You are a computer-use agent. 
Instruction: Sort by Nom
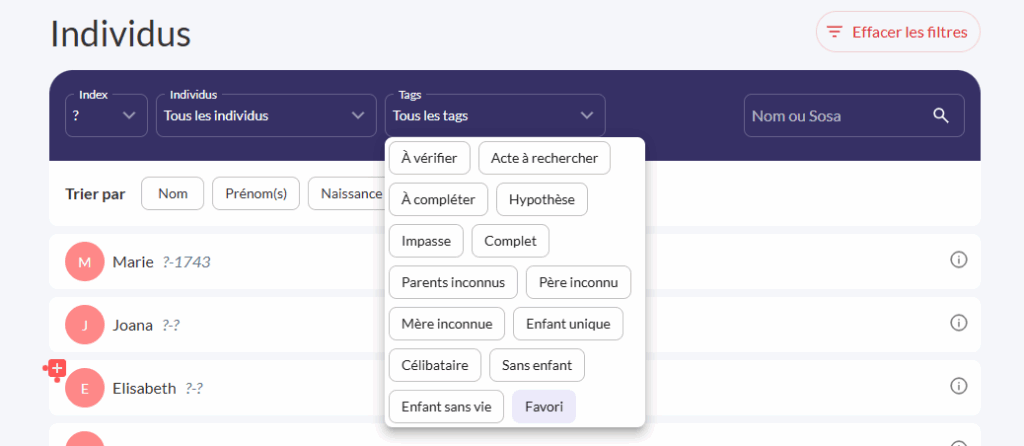(173, 194)
